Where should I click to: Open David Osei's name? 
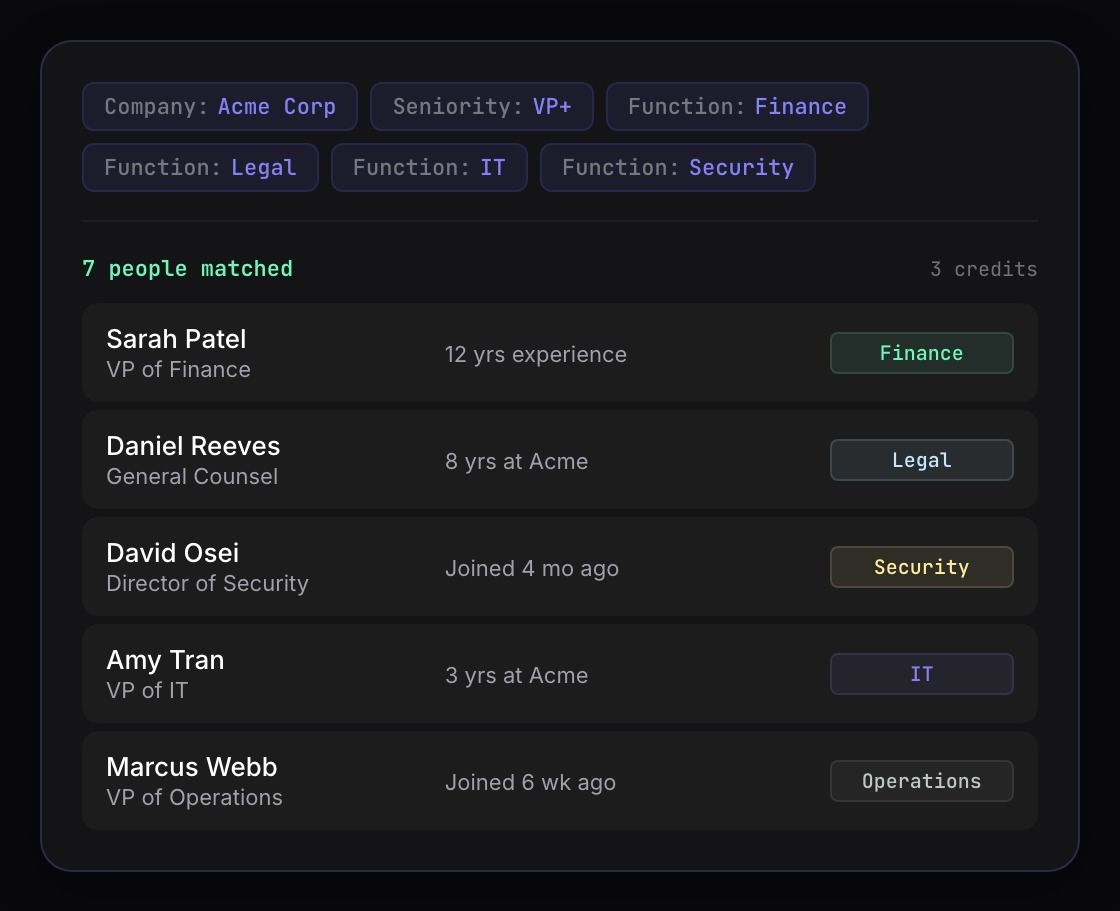pos(173,553)
